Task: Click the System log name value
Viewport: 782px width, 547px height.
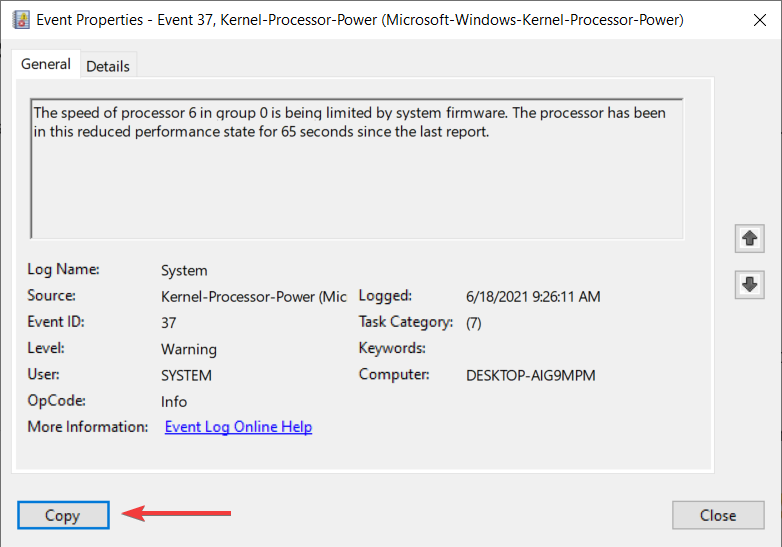Action: [x=184, y=270]
